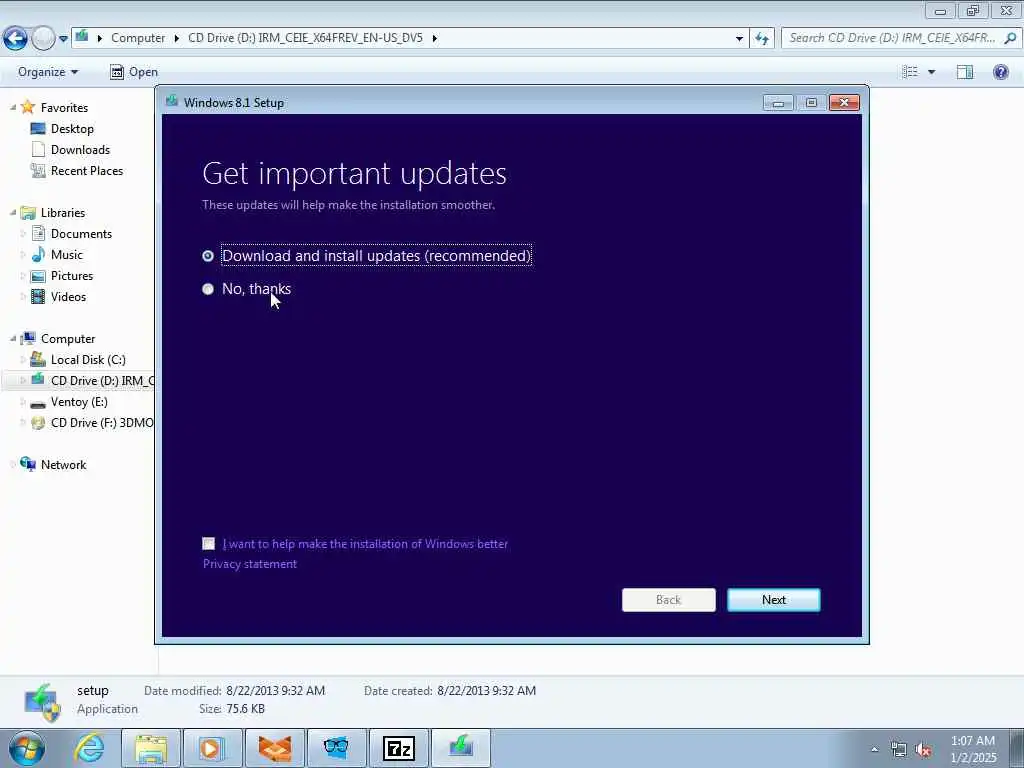Open the Privacy statement link
1024x768 pixels.
tap(249, 564)
